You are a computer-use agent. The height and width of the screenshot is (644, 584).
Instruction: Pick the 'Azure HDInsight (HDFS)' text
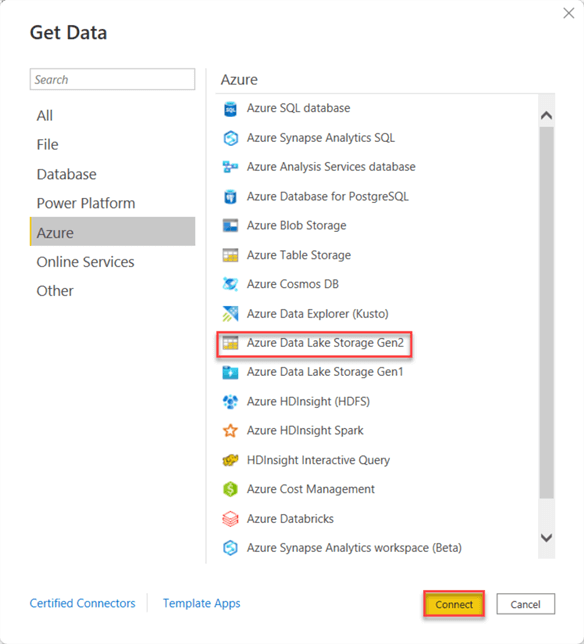308,401
